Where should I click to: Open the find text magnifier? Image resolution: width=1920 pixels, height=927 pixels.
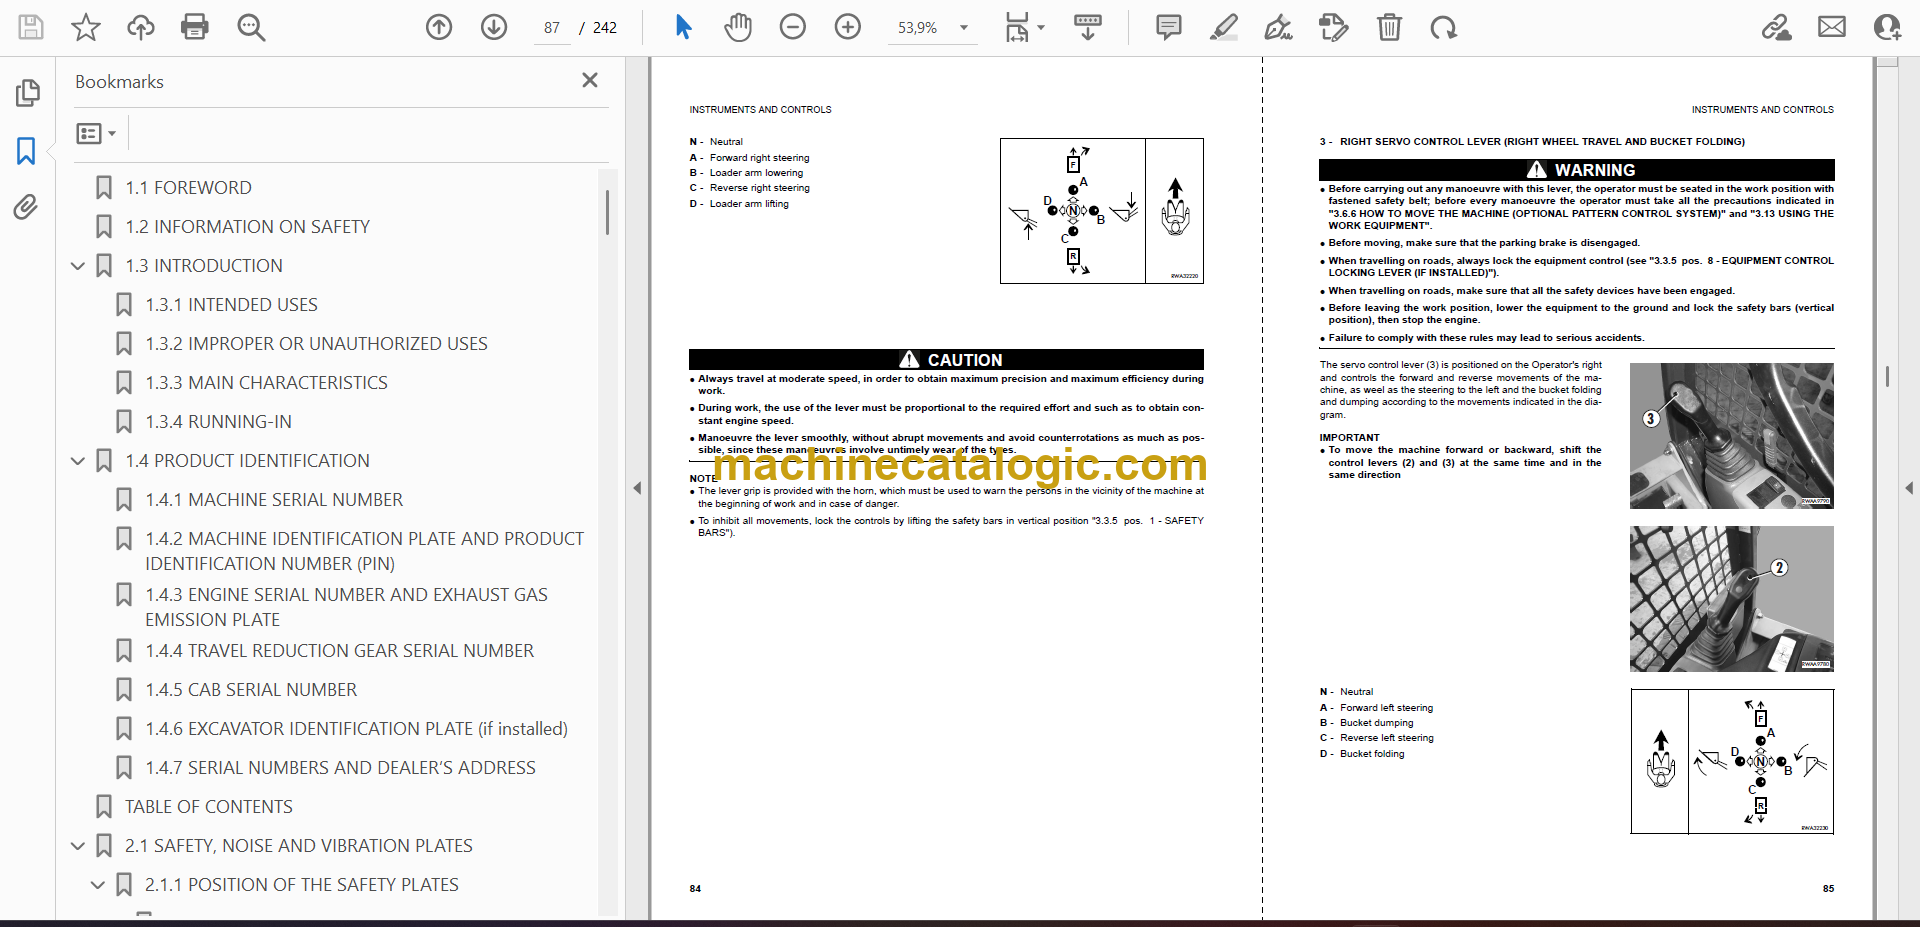click(251, 27)
